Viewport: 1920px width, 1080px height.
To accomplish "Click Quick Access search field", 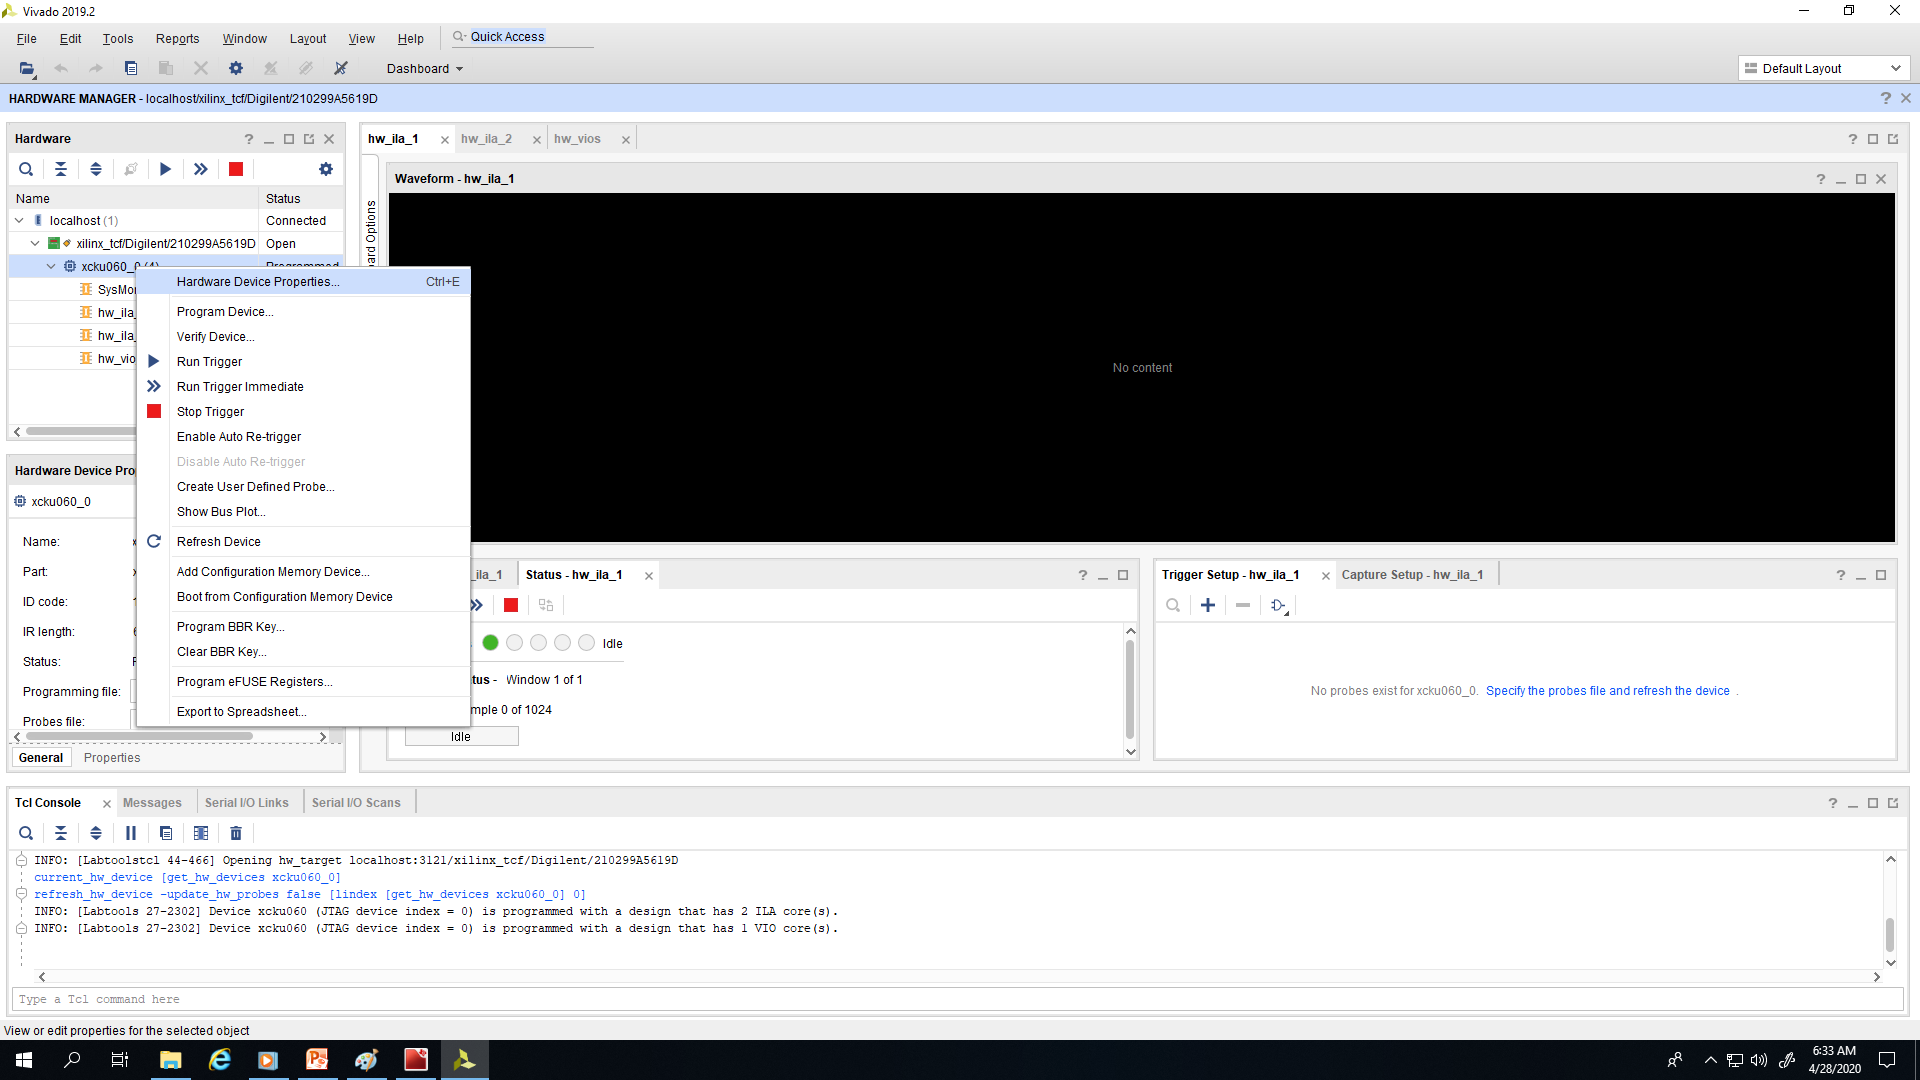I will click(x=522, y=37).
